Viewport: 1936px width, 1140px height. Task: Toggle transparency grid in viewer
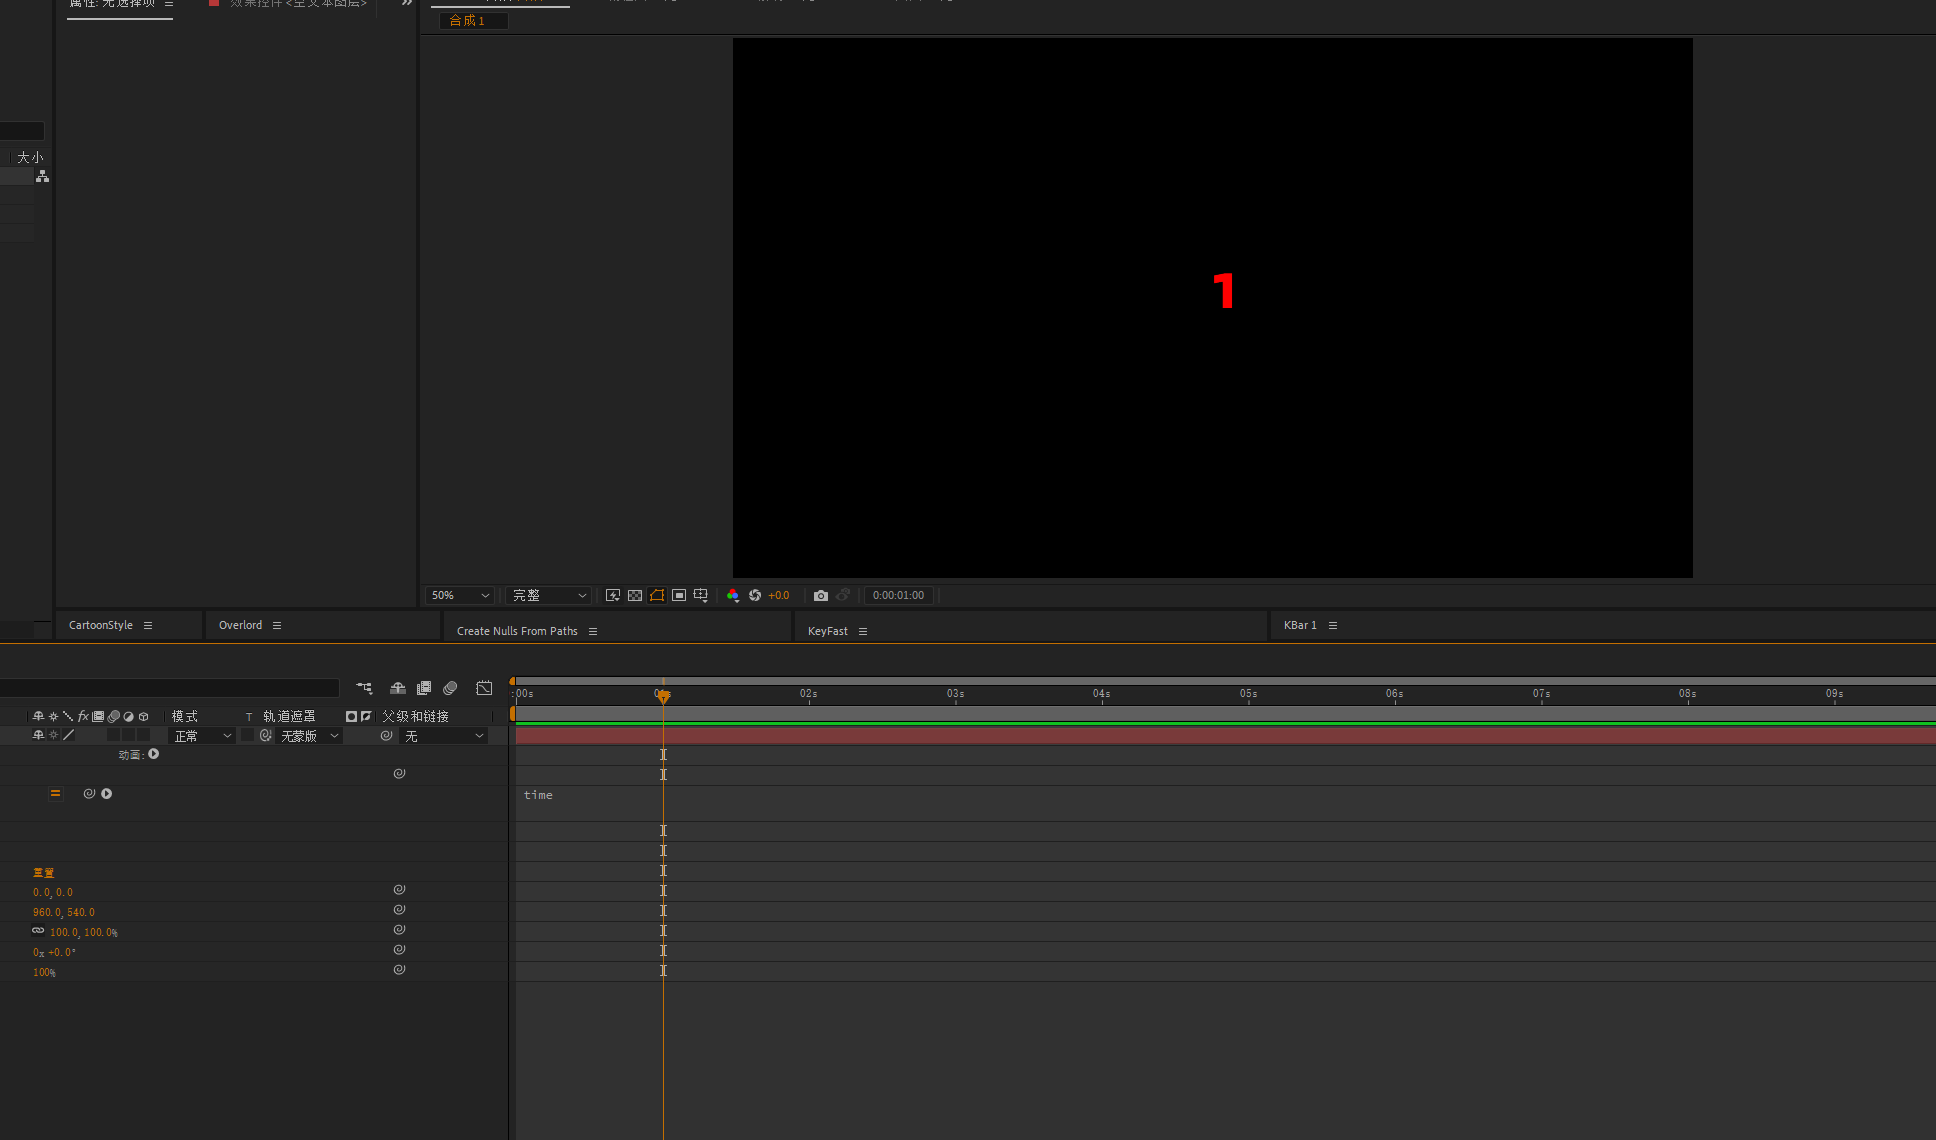[x=635, y=595]
